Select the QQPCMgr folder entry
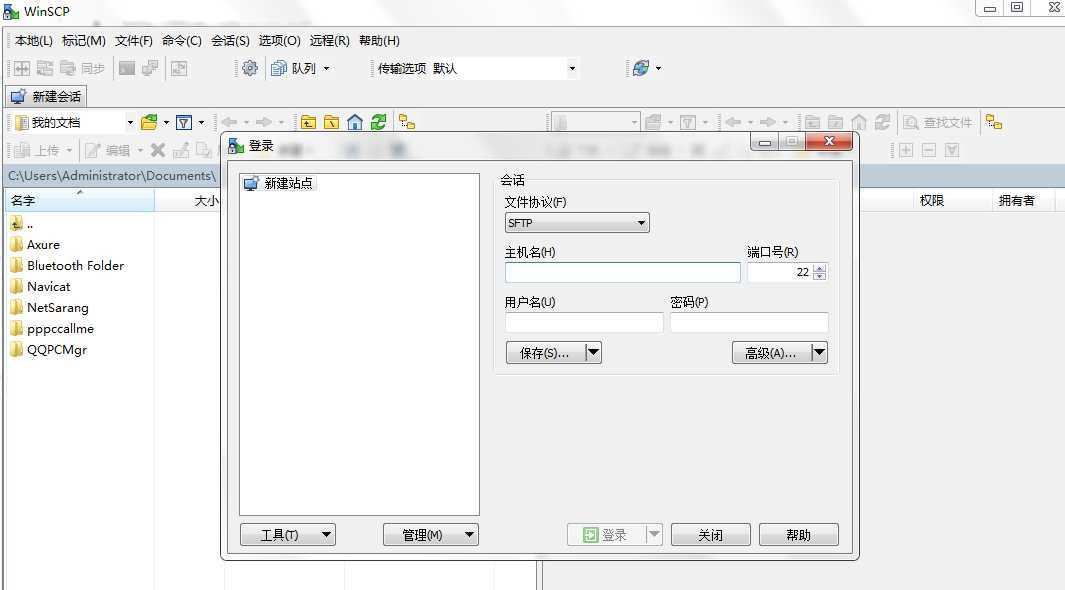The image size is (1065, 590). pos(49,350)
